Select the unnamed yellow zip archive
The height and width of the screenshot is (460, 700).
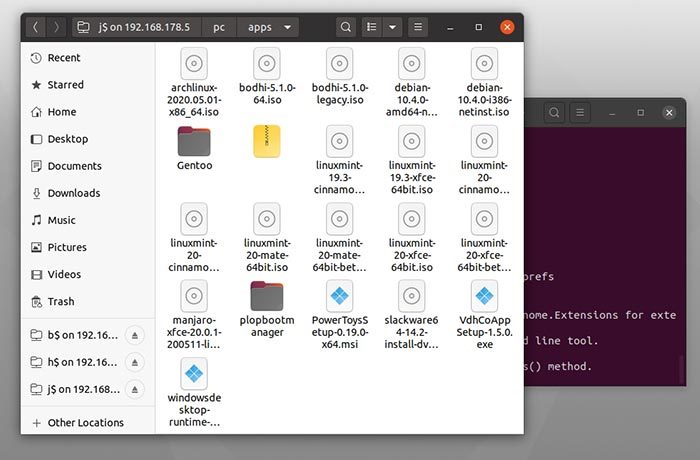[x=267, y=142]
